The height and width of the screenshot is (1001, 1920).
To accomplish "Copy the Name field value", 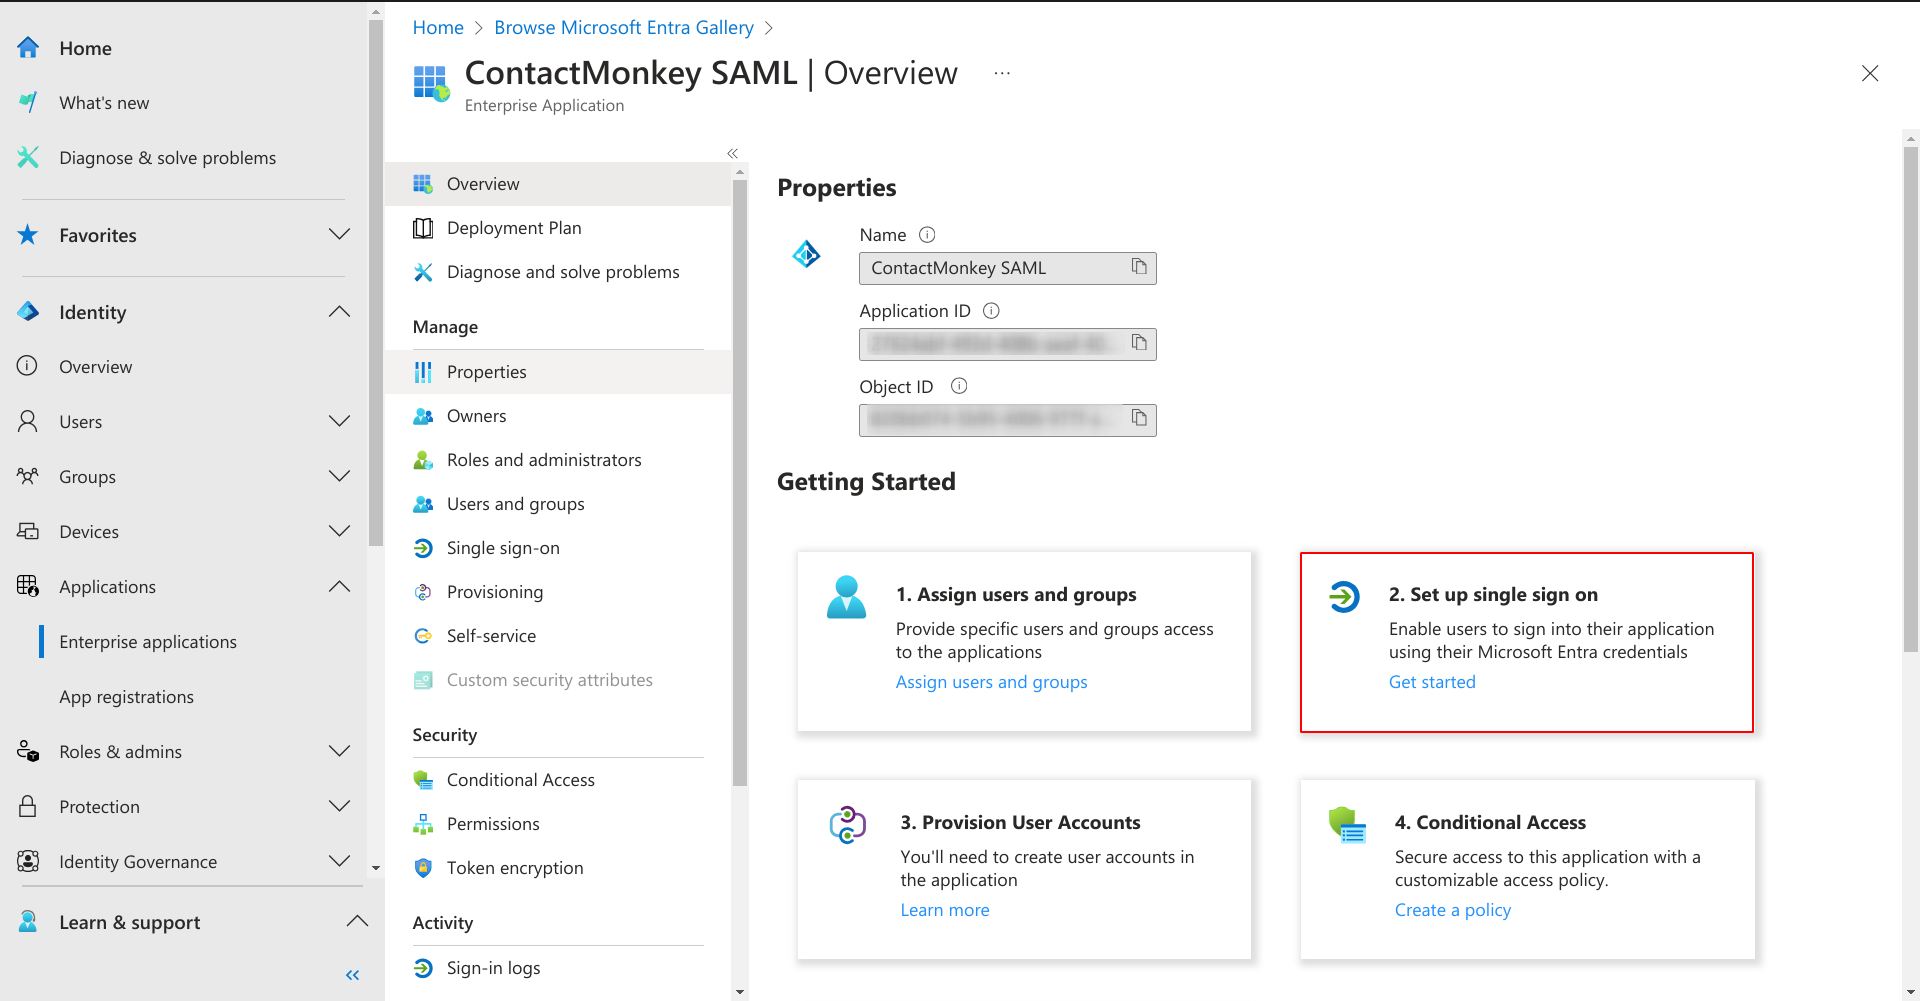I will (x=1139, y=267).
